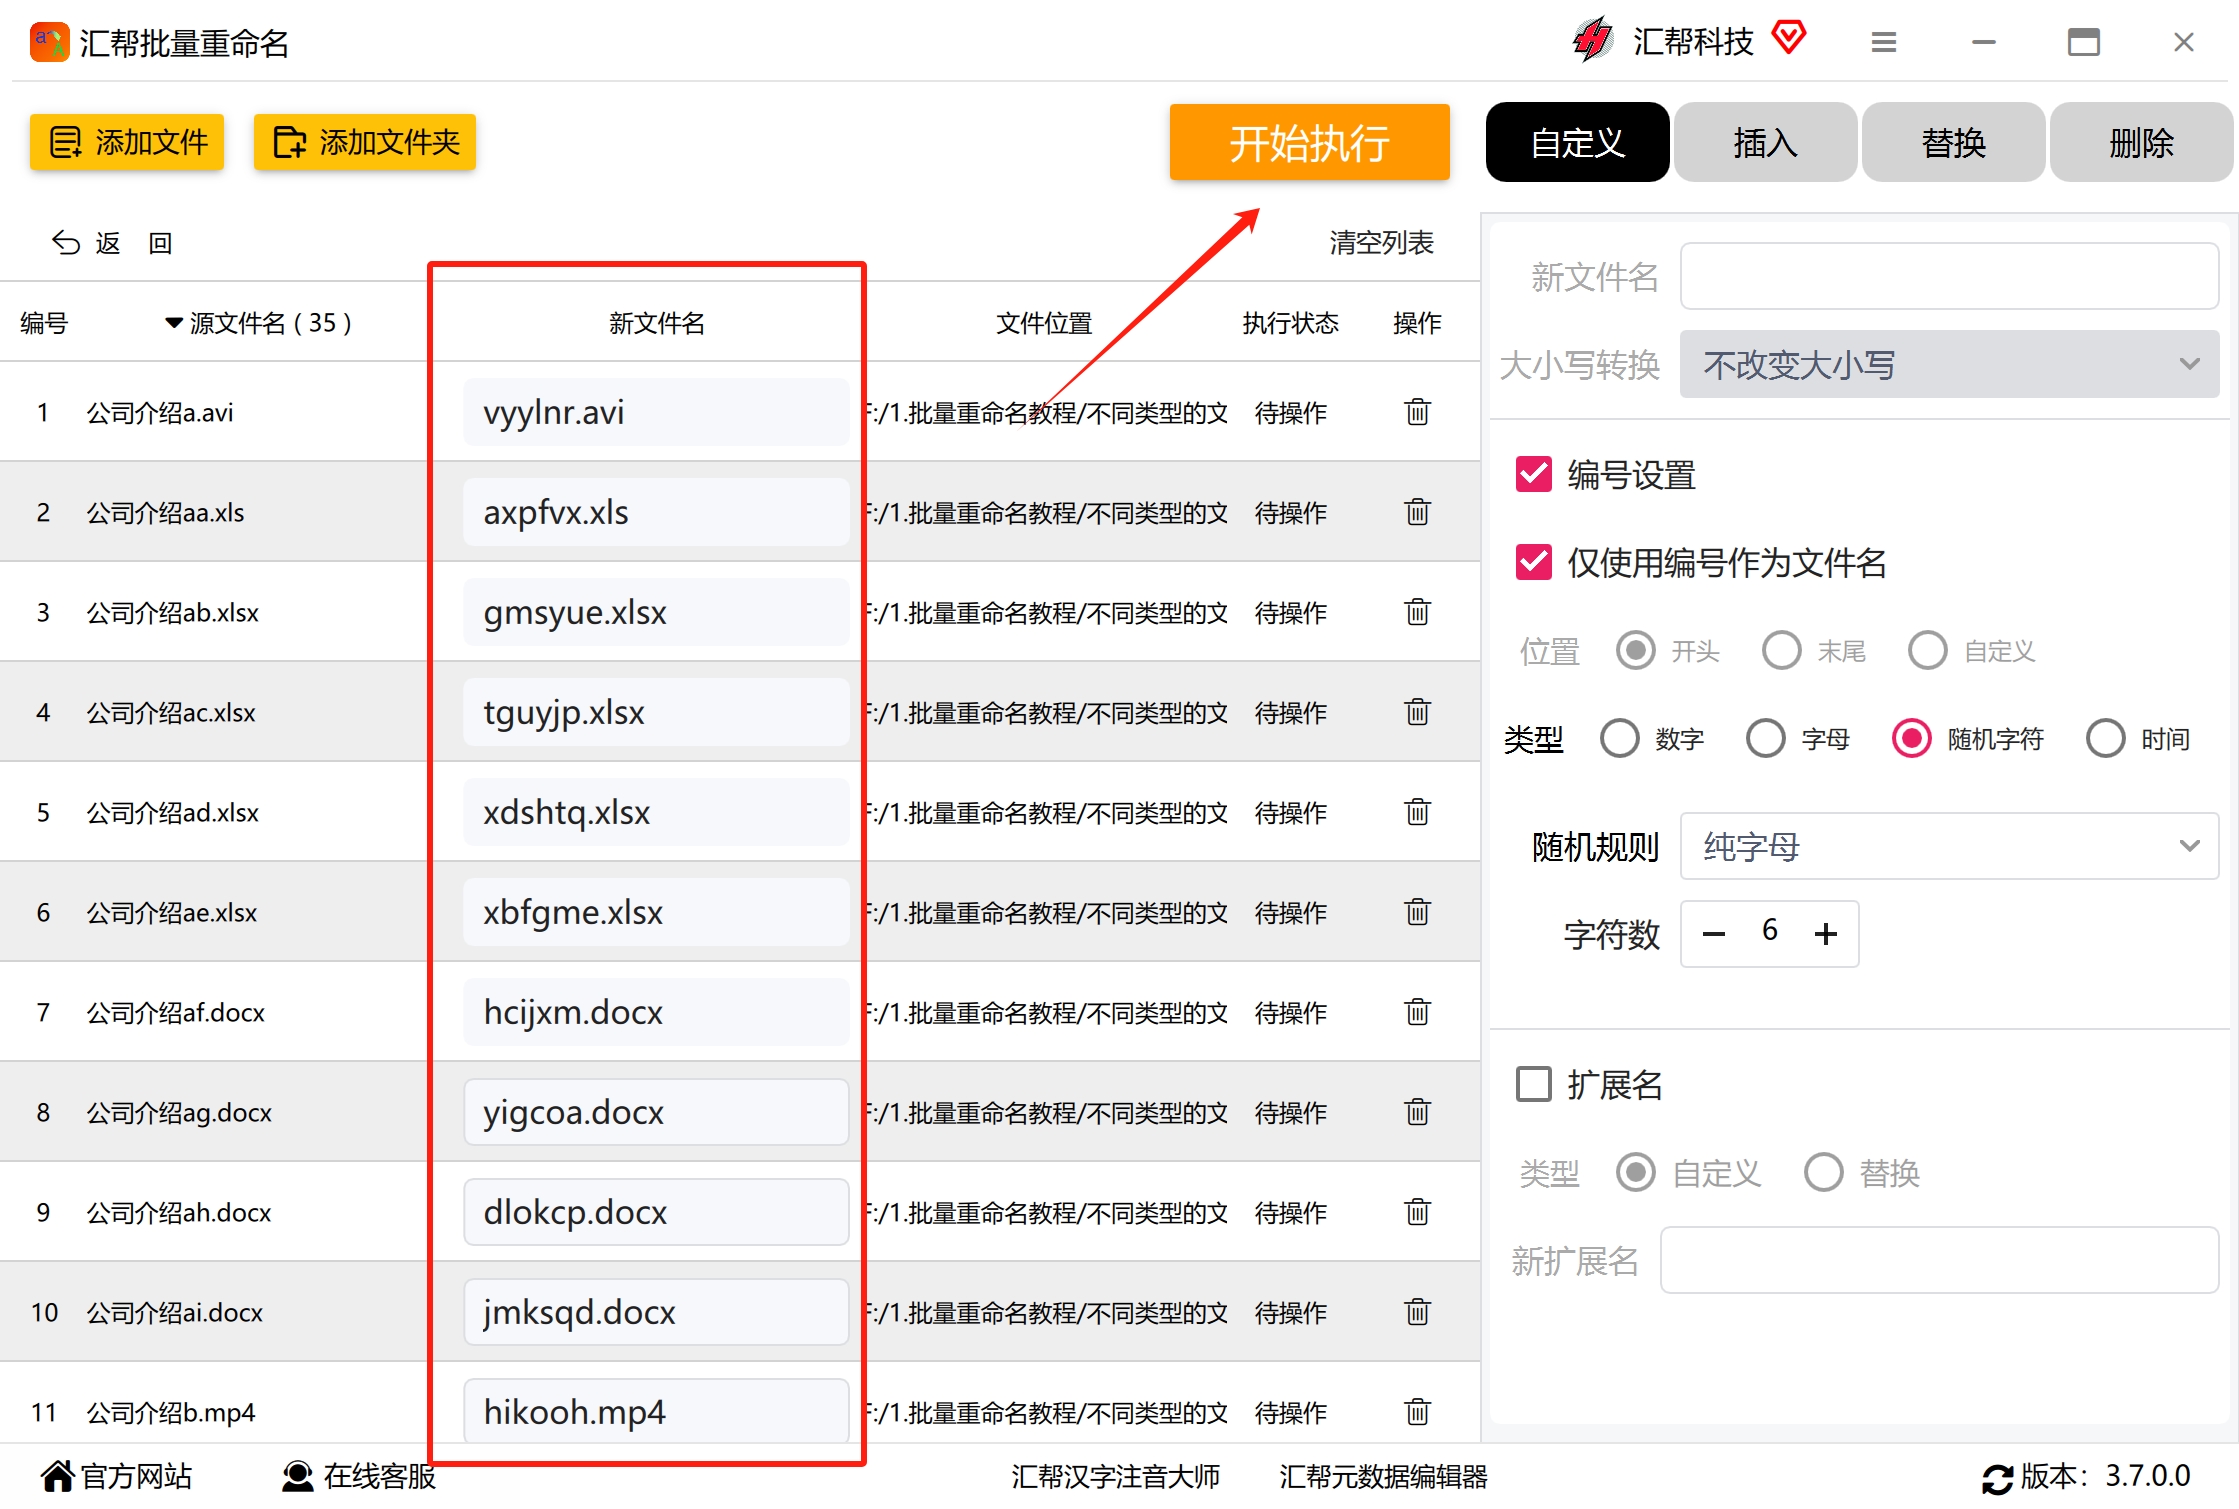Open 大小写转换 dropdown 不改变大小写
The image size is (2239, 1509).
(x=1949, y=364)
